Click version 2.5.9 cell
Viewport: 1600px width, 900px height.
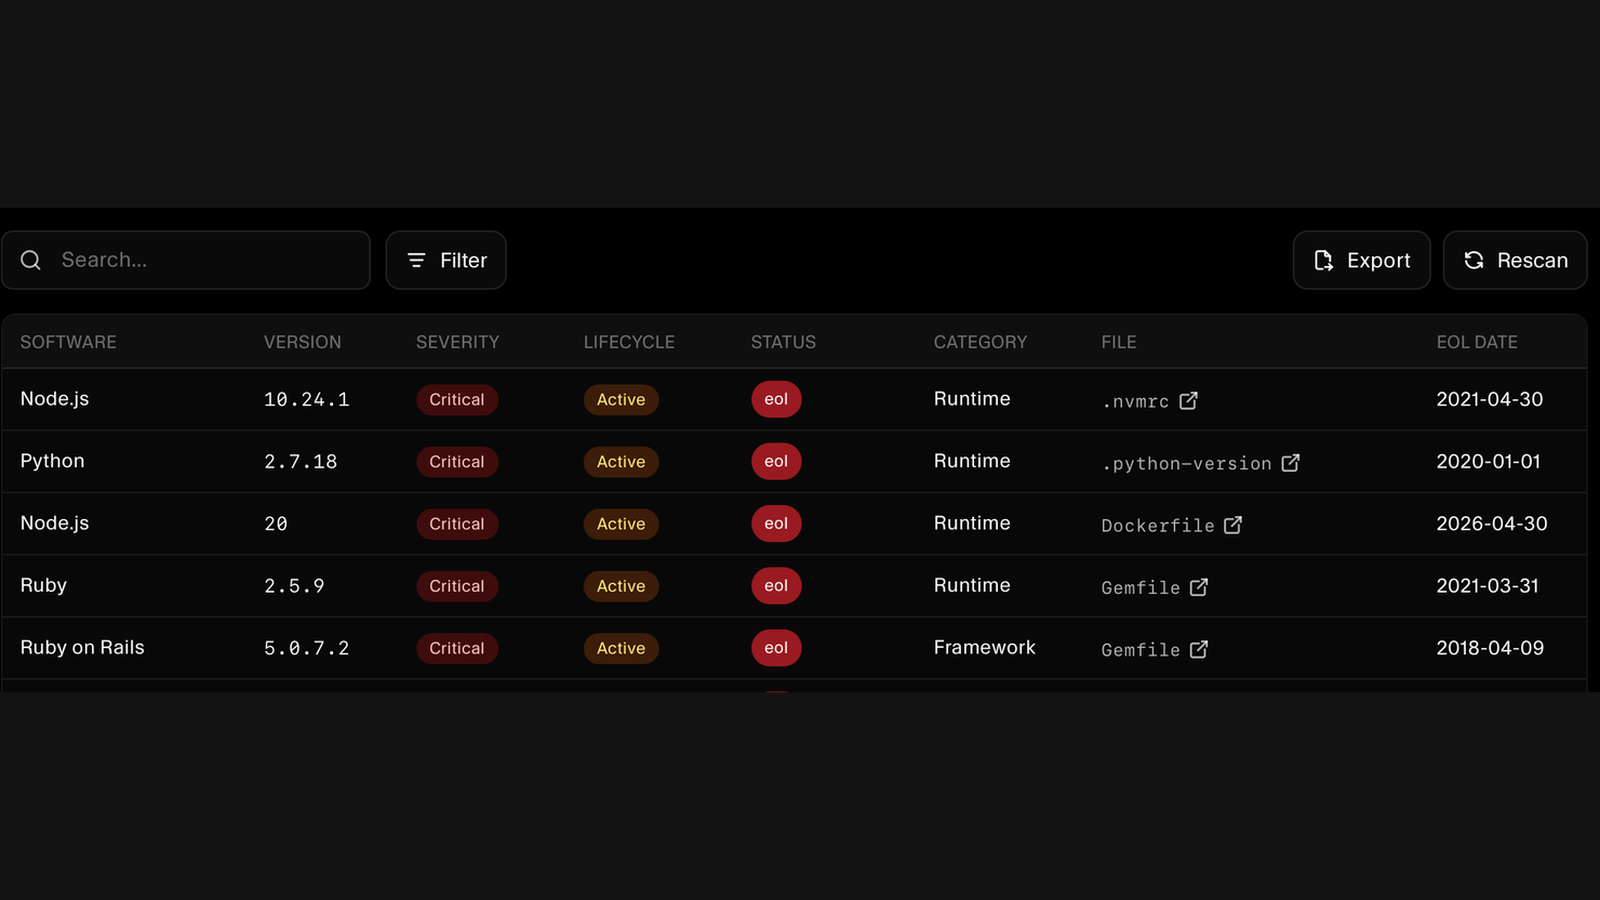294,586
